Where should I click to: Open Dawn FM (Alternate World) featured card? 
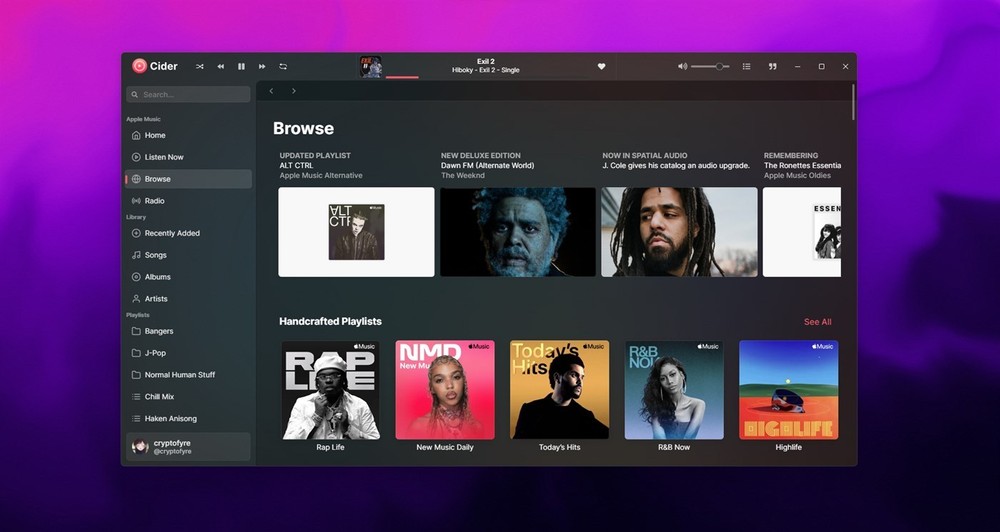click(518, 232)
